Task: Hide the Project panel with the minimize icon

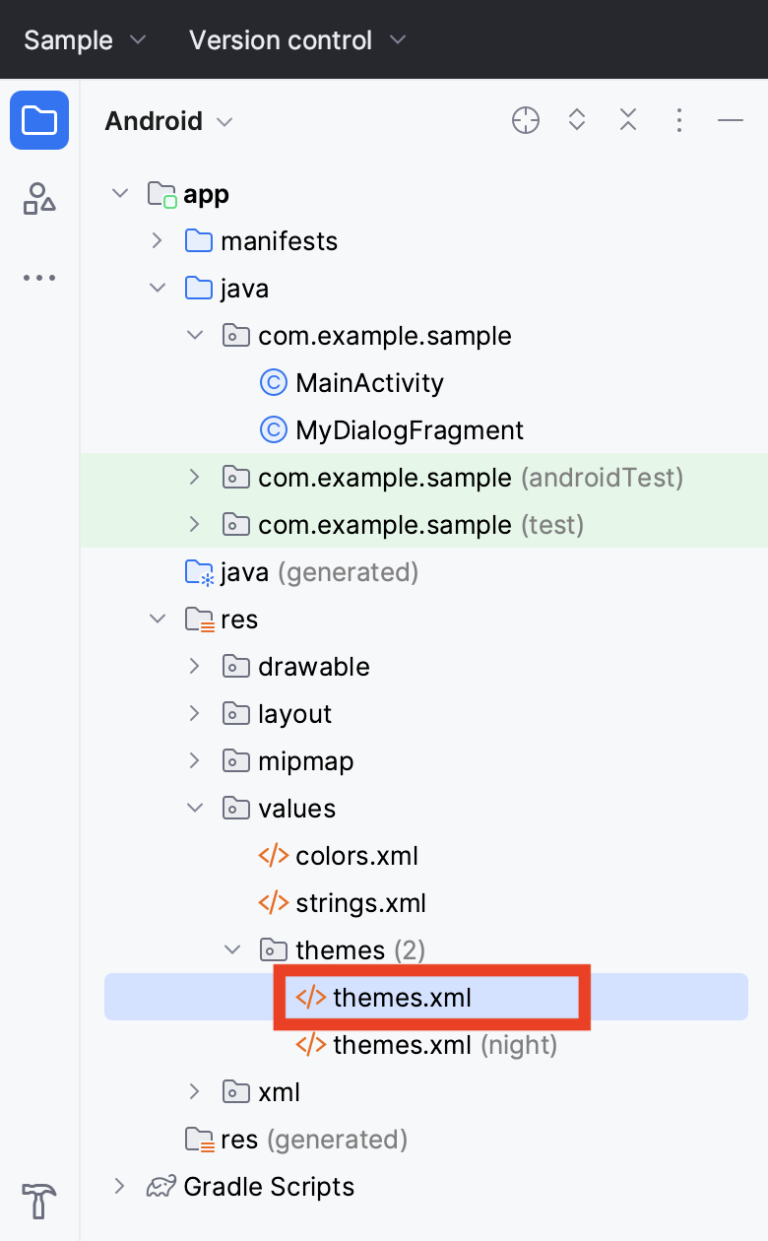Action: 731,120
